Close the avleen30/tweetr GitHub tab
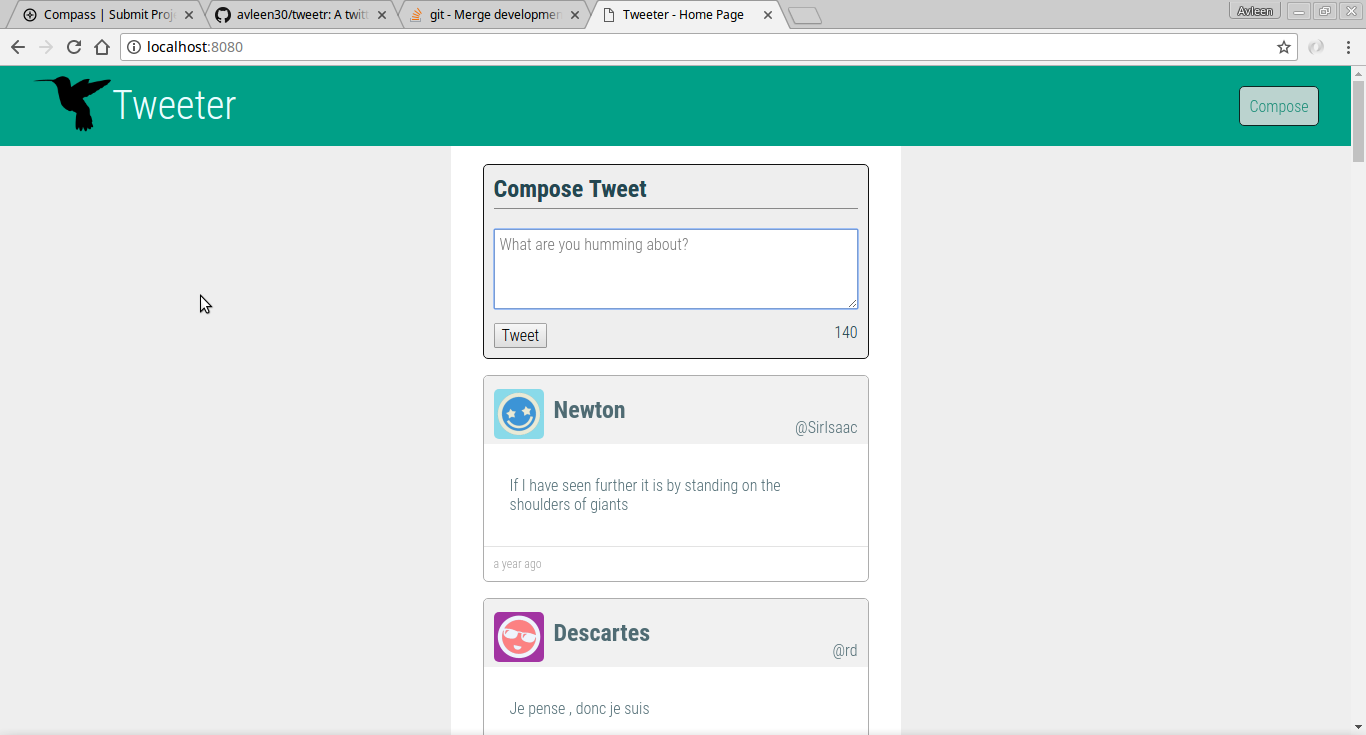 click(x=382, y=15)
